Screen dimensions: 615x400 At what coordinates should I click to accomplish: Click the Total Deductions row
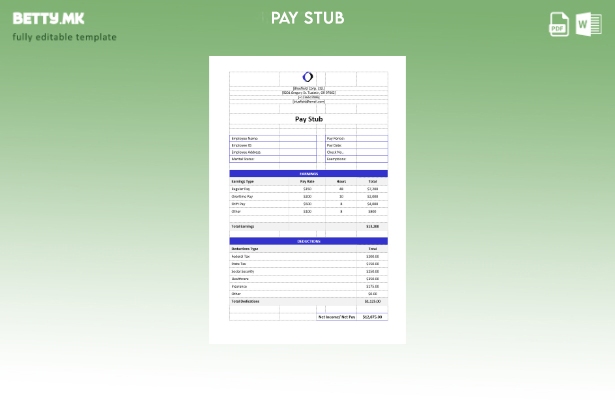click(308, 301)
